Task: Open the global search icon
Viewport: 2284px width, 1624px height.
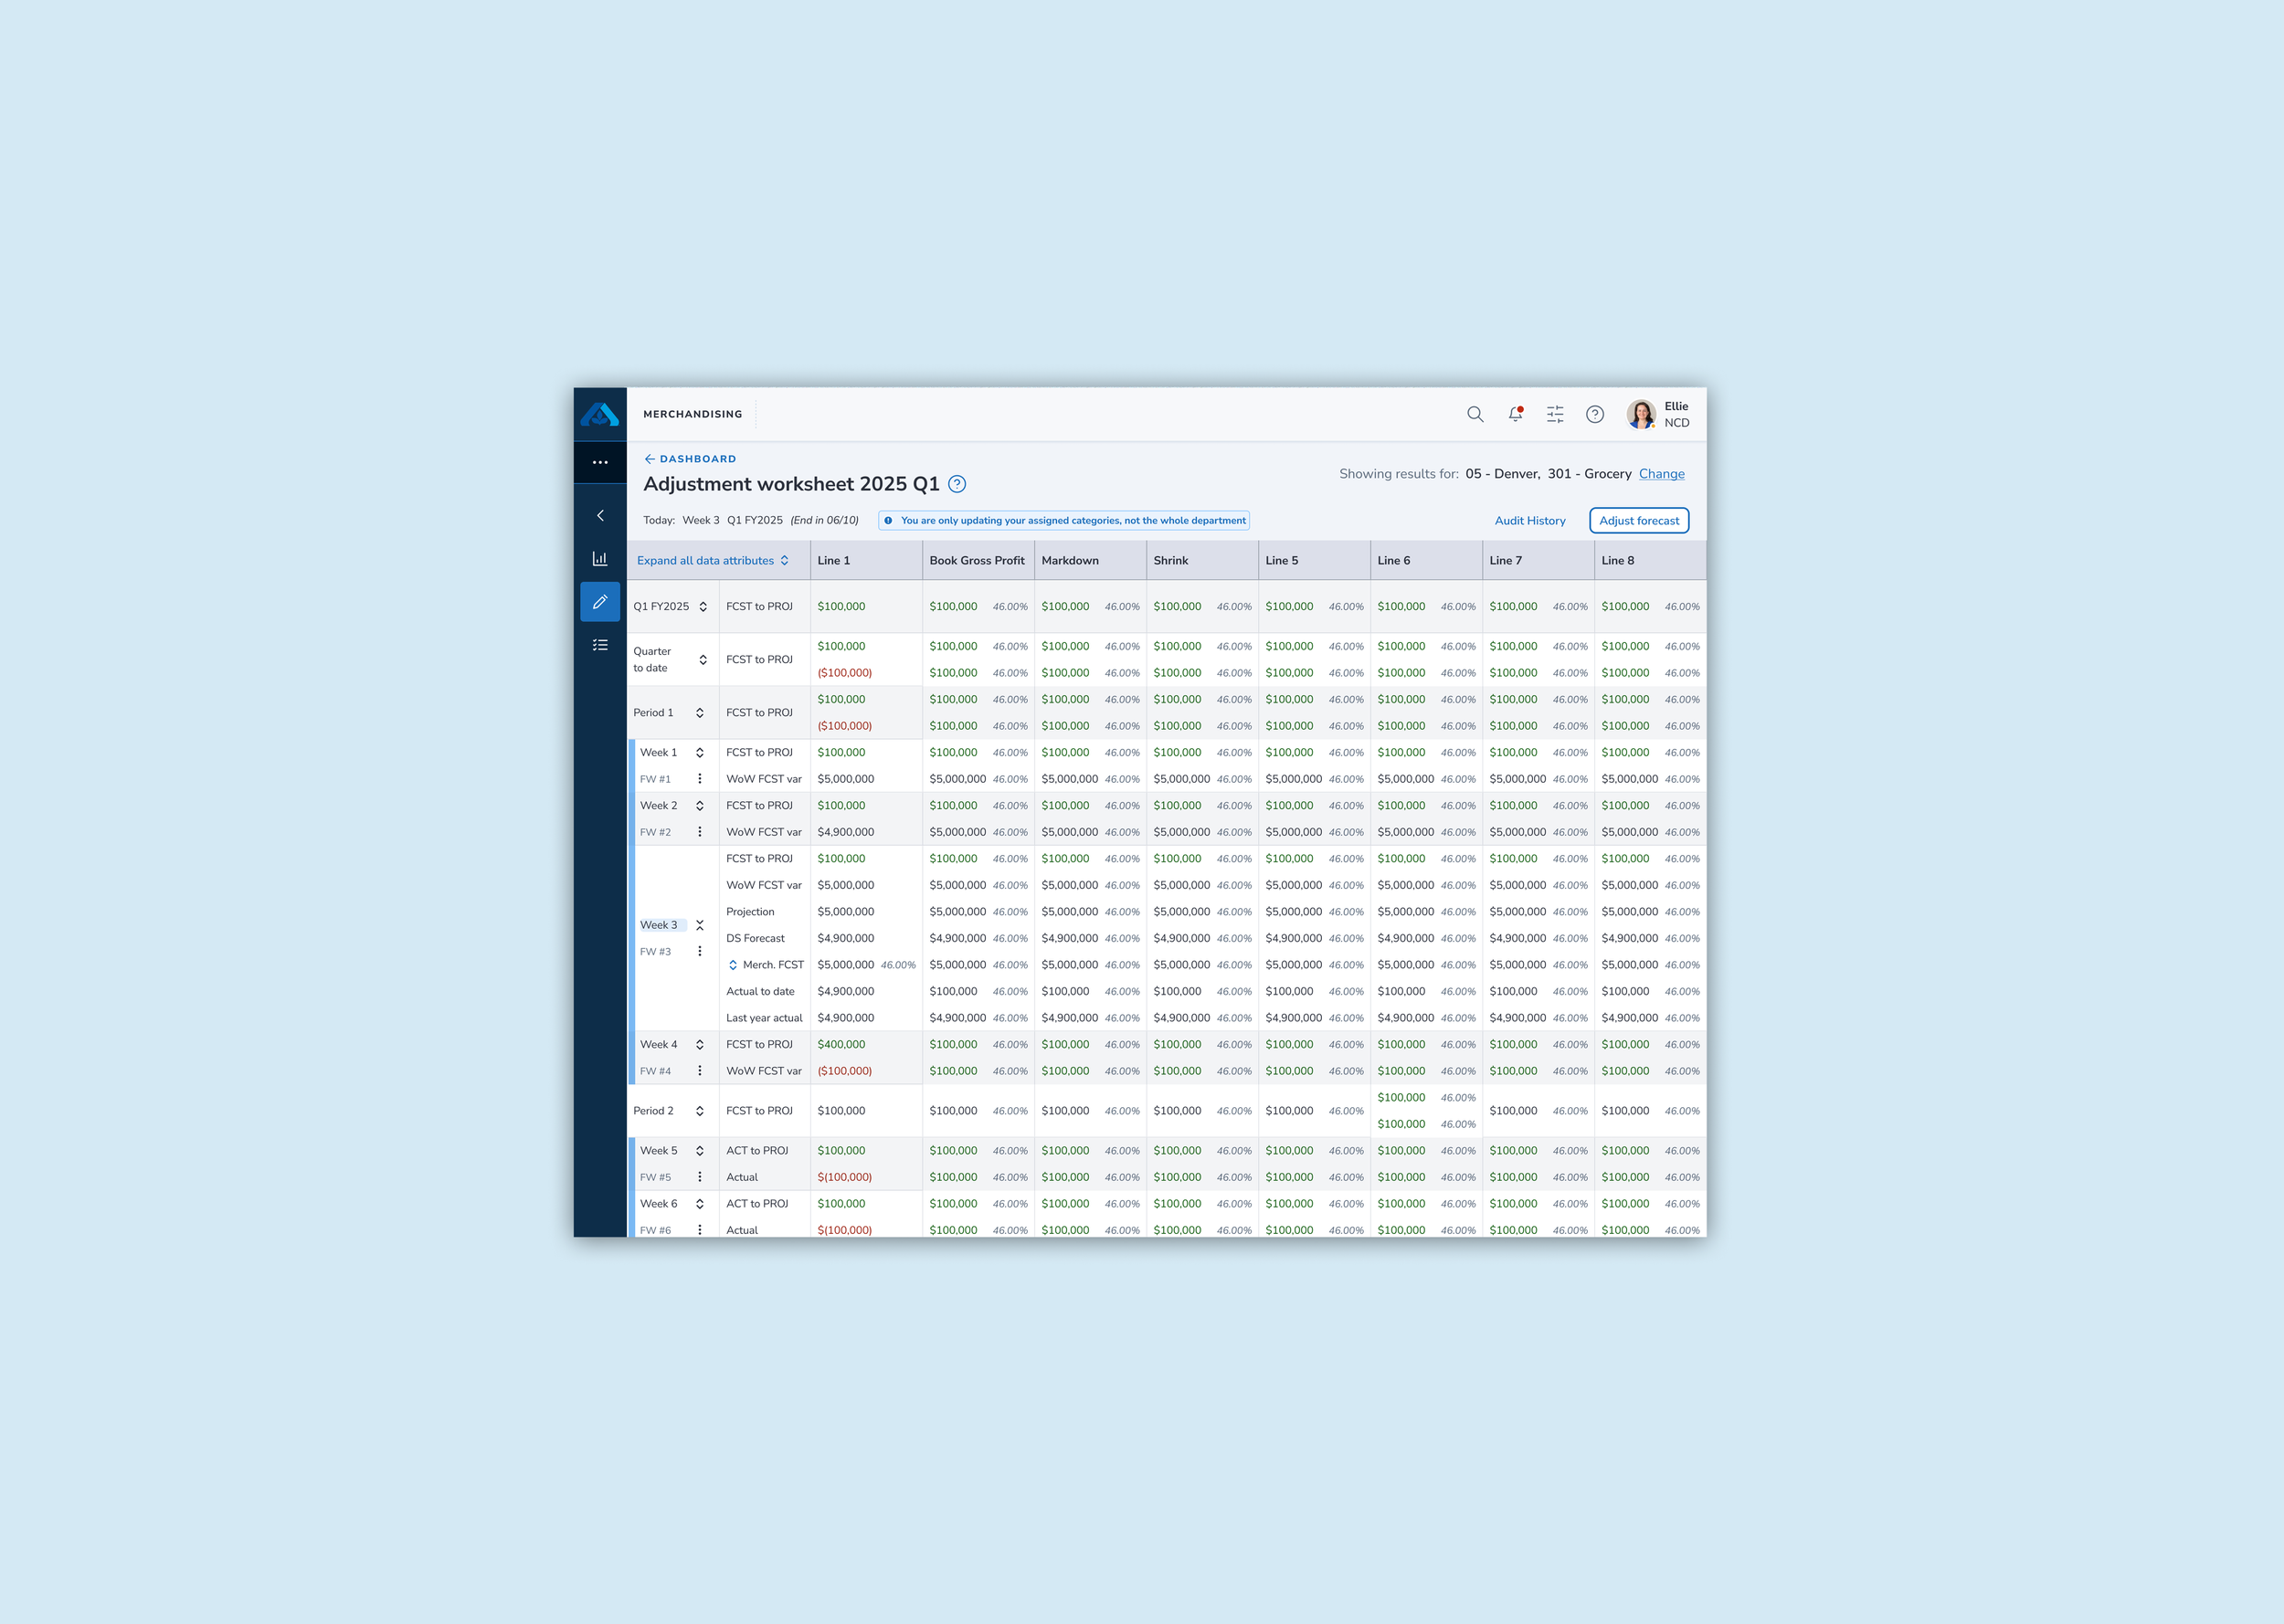Action: 1476,414
